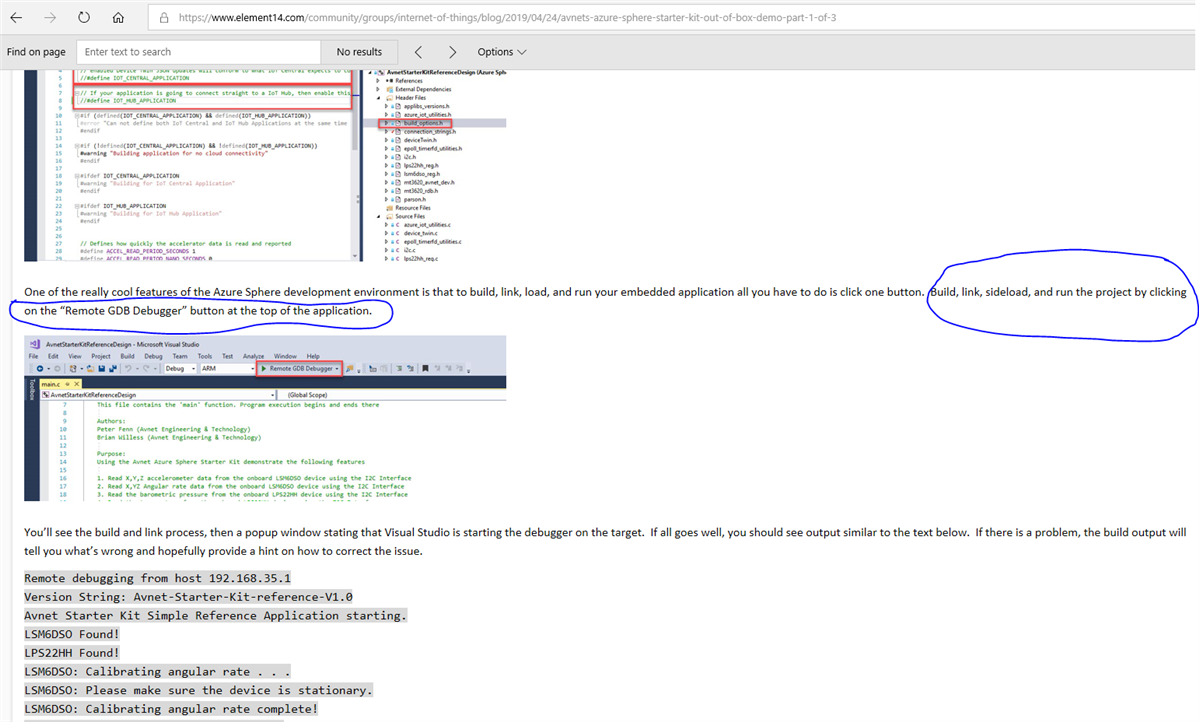Reload the page with the refresh icon

point(84,17)
